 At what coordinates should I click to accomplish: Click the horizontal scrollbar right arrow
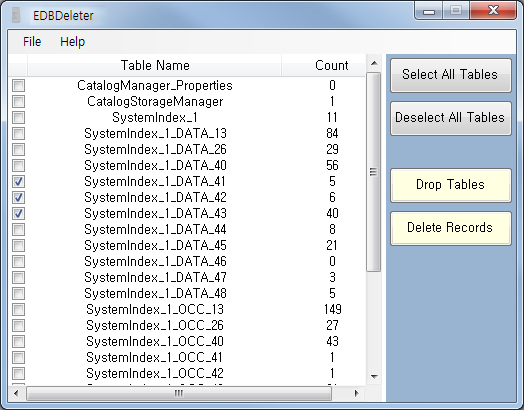pyautogui.click(x=357, y=393)
